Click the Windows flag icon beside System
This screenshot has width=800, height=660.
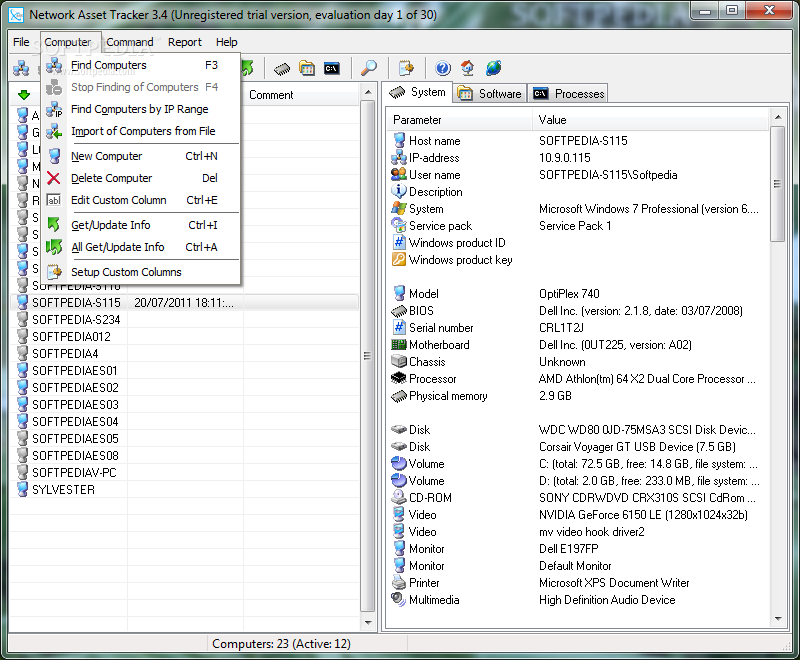399,209
